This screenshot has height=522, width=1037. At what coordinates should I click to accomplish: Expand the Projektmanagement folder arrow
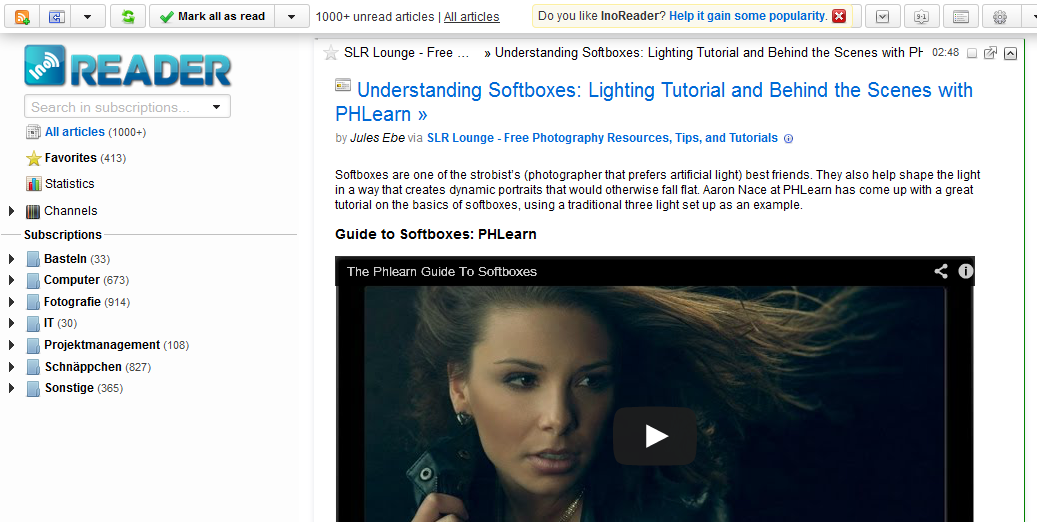coord(11,345)
